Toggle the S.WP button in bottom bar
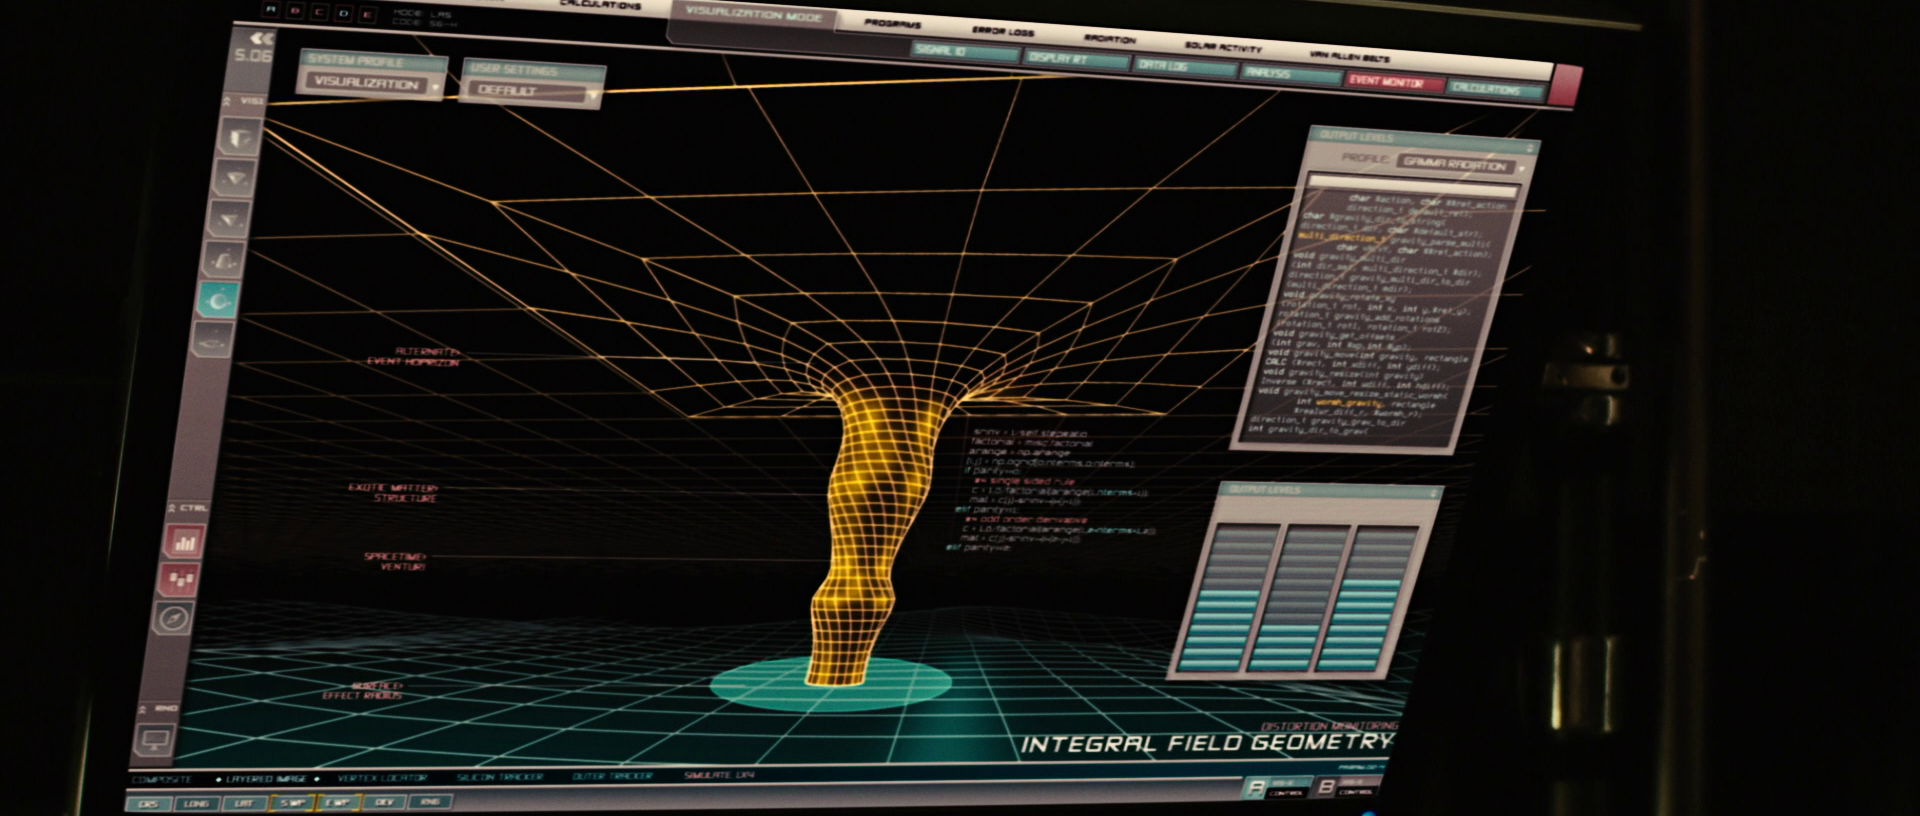Screen dimensions: 1920x816 click(x=292, y=802)
